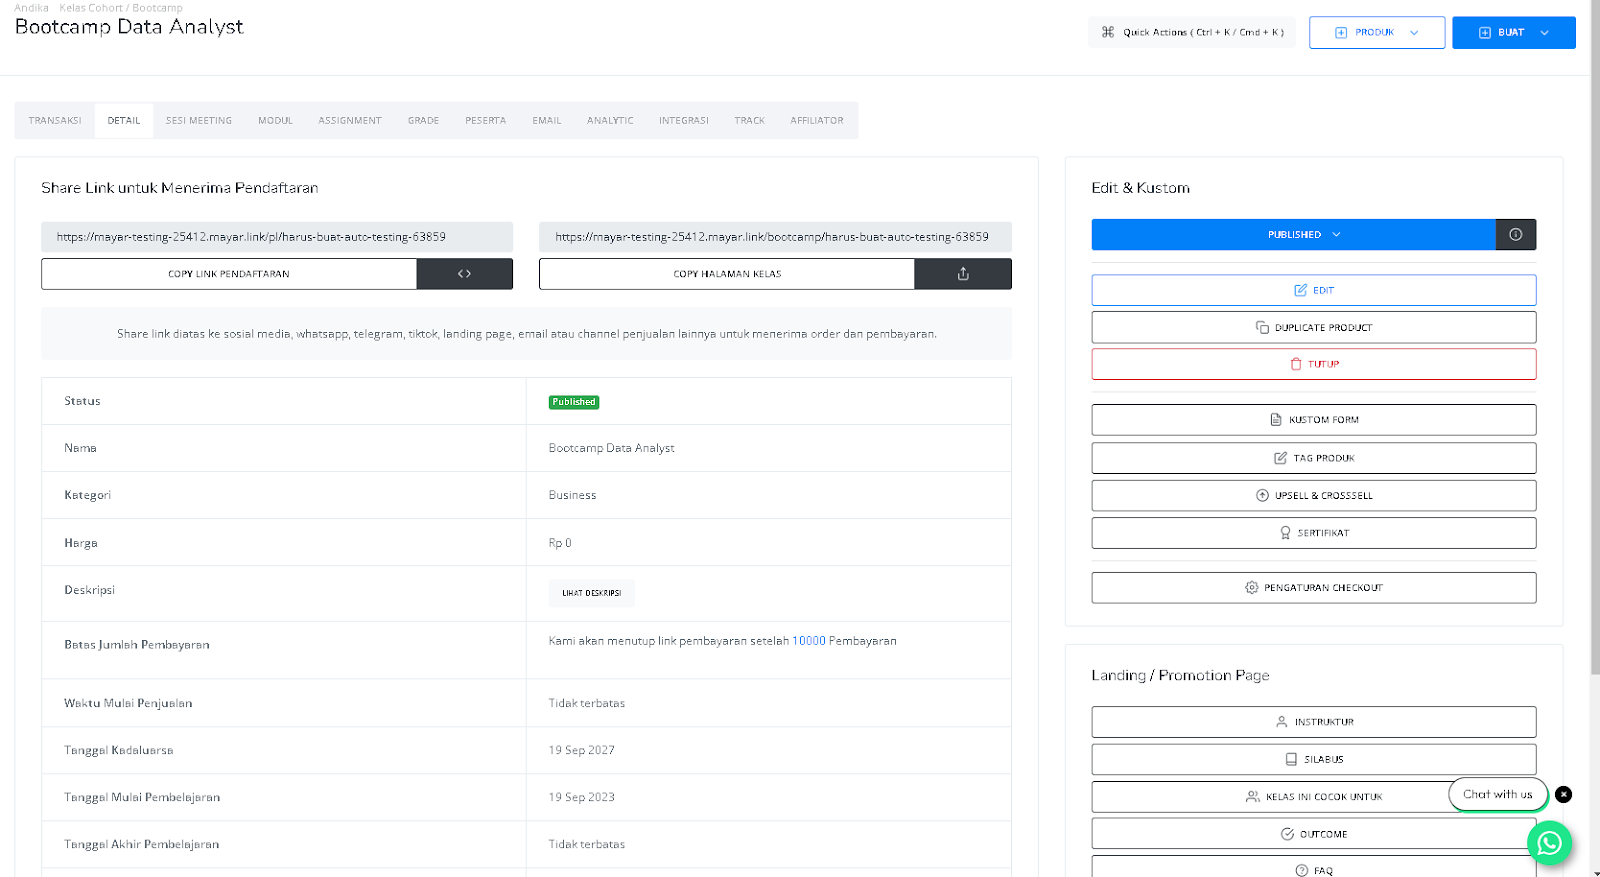Switch to the Integrasi tab
This screenshot has height=877, width=1600.
tap(684, 121)
